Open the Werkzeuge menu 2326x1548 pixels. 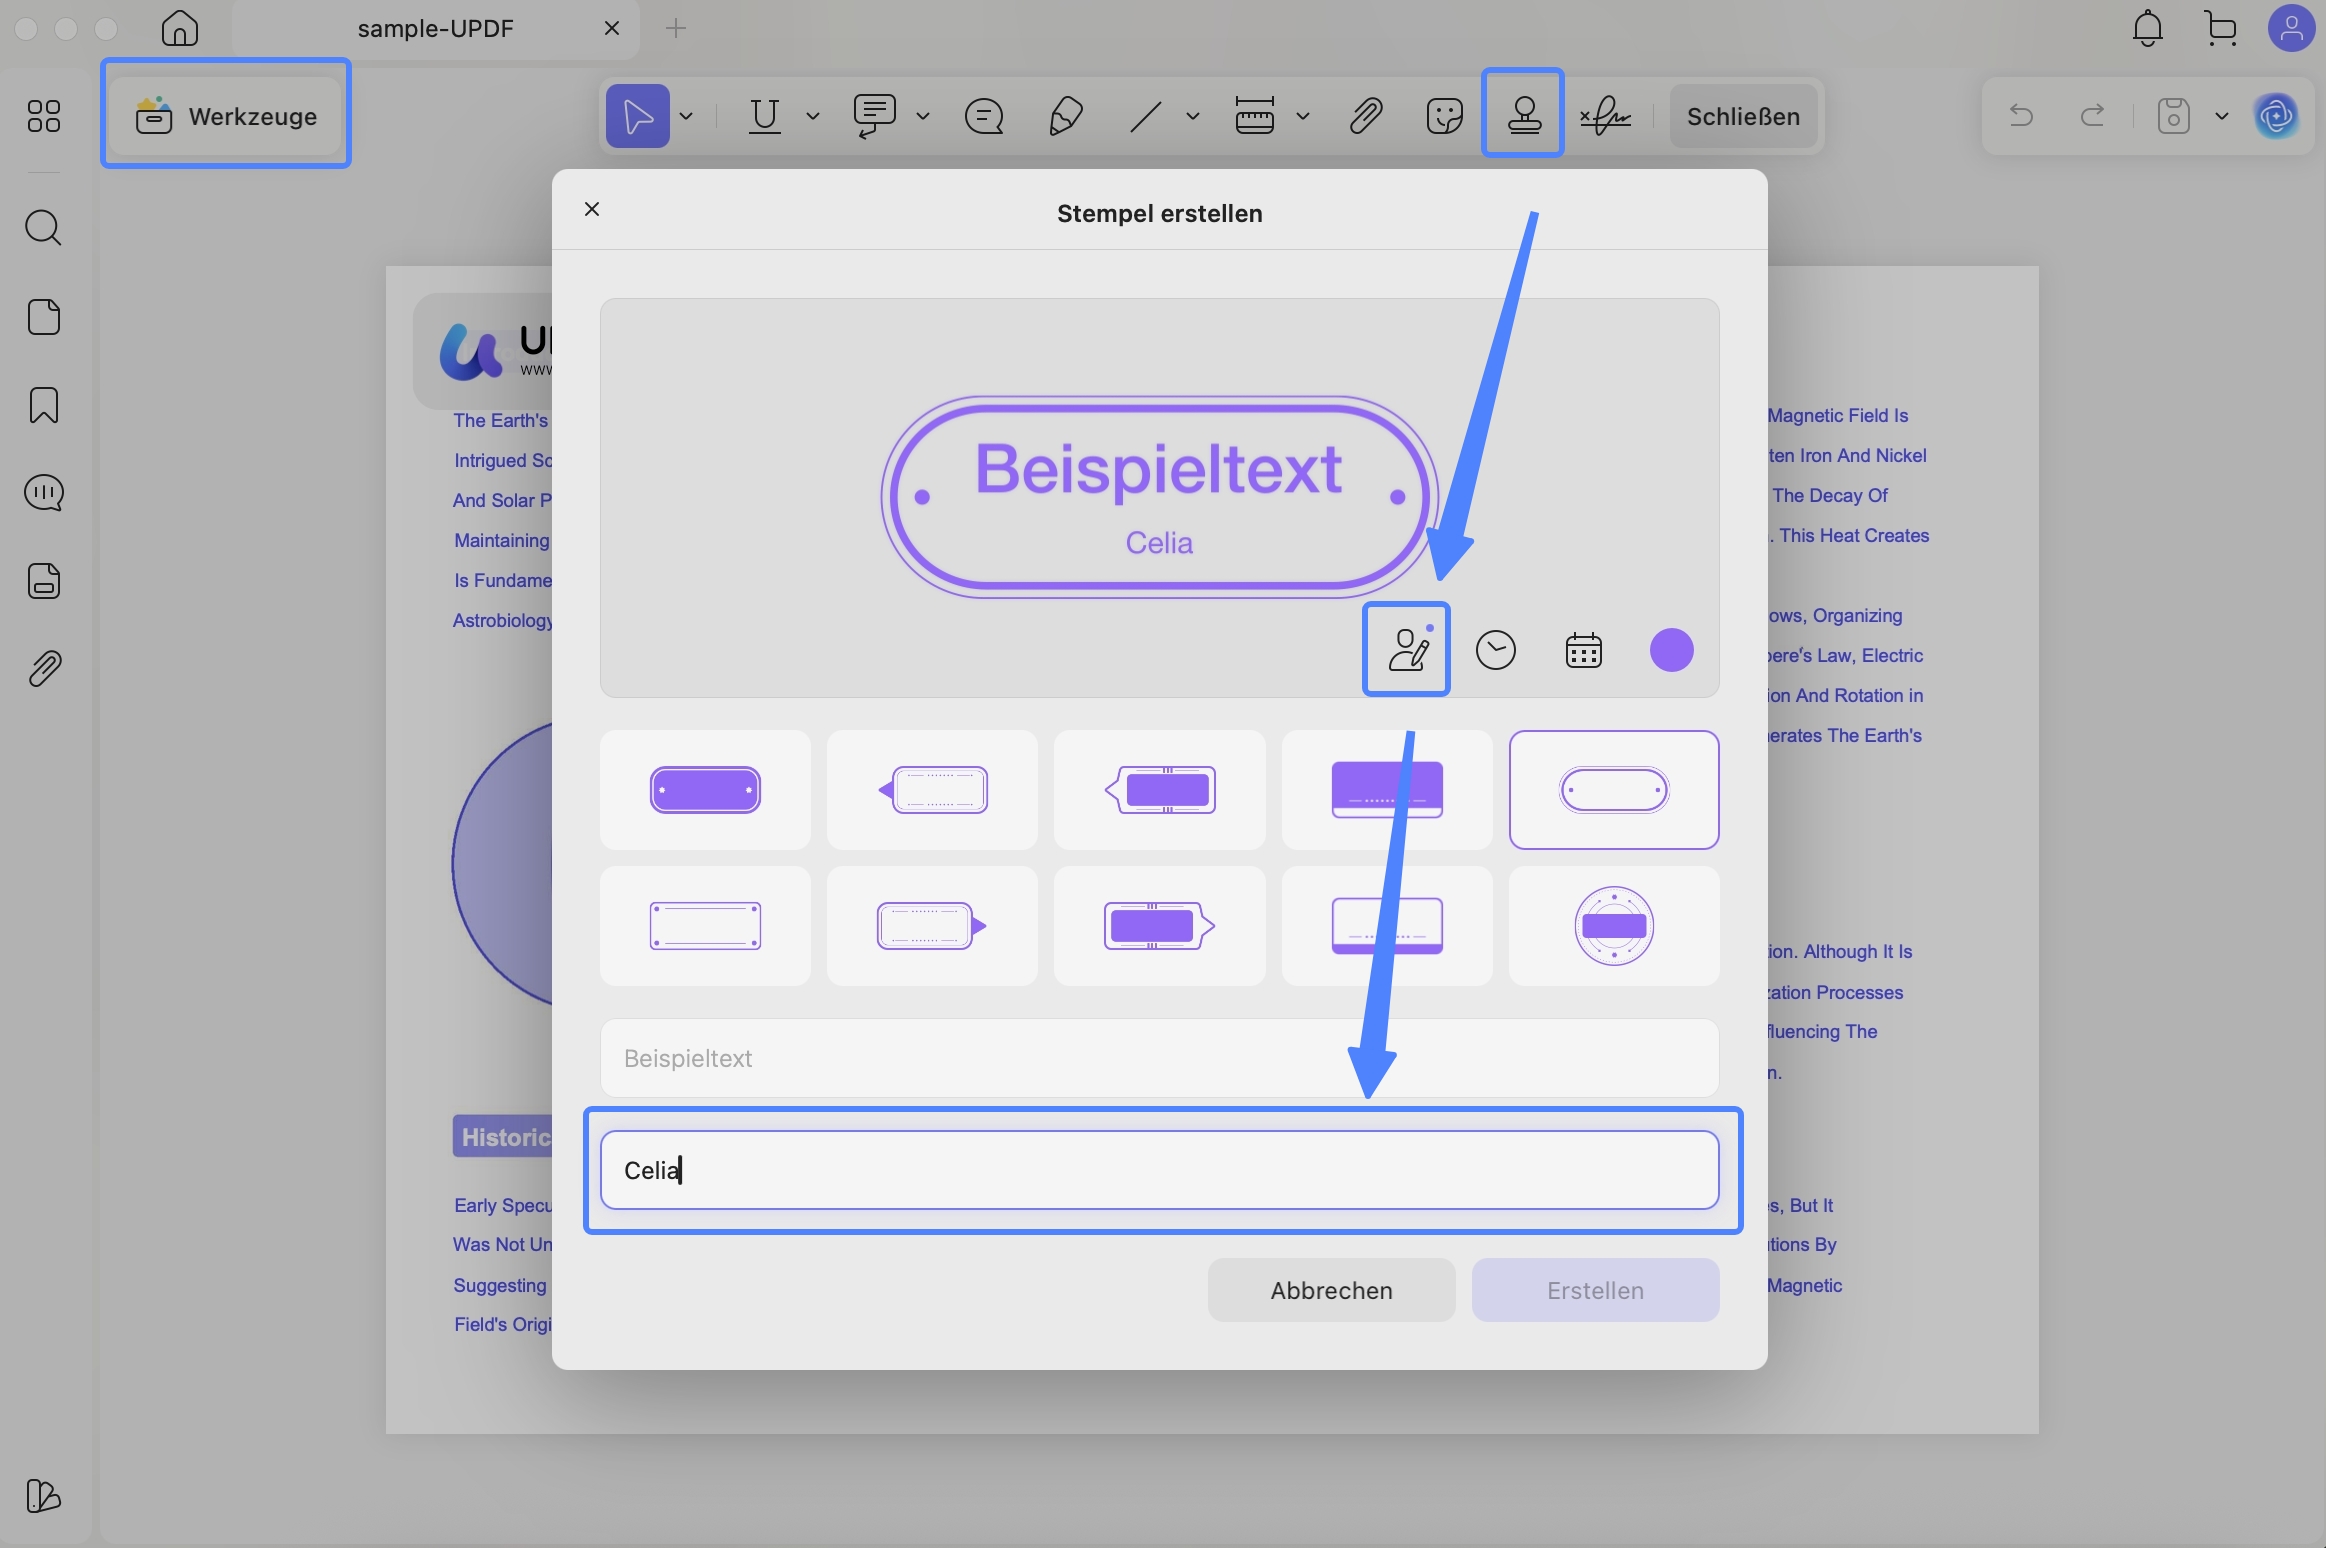tap(226, 116)
